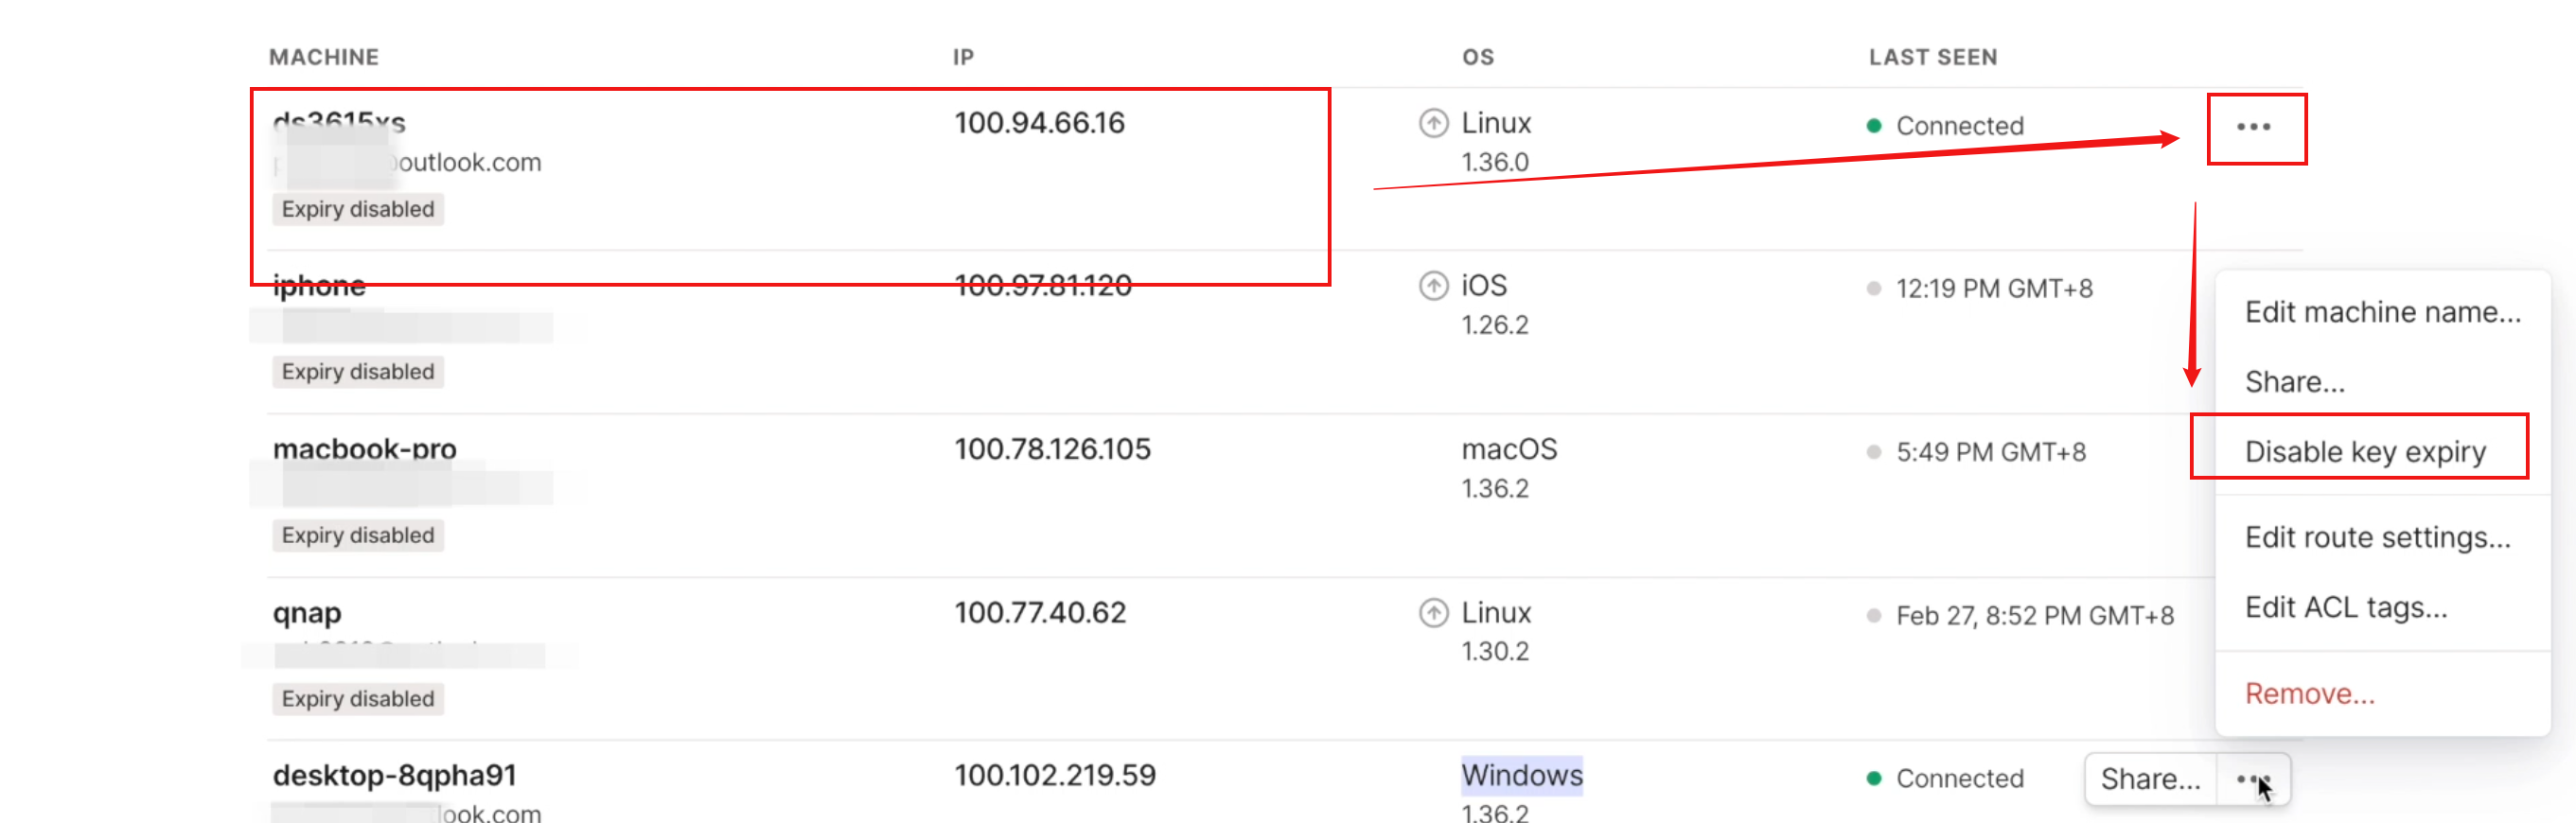The width and height of the screenshot is (2576, 823).
Task: Click IP address 100.102.219.59
Action: (x=1054, y=775)
